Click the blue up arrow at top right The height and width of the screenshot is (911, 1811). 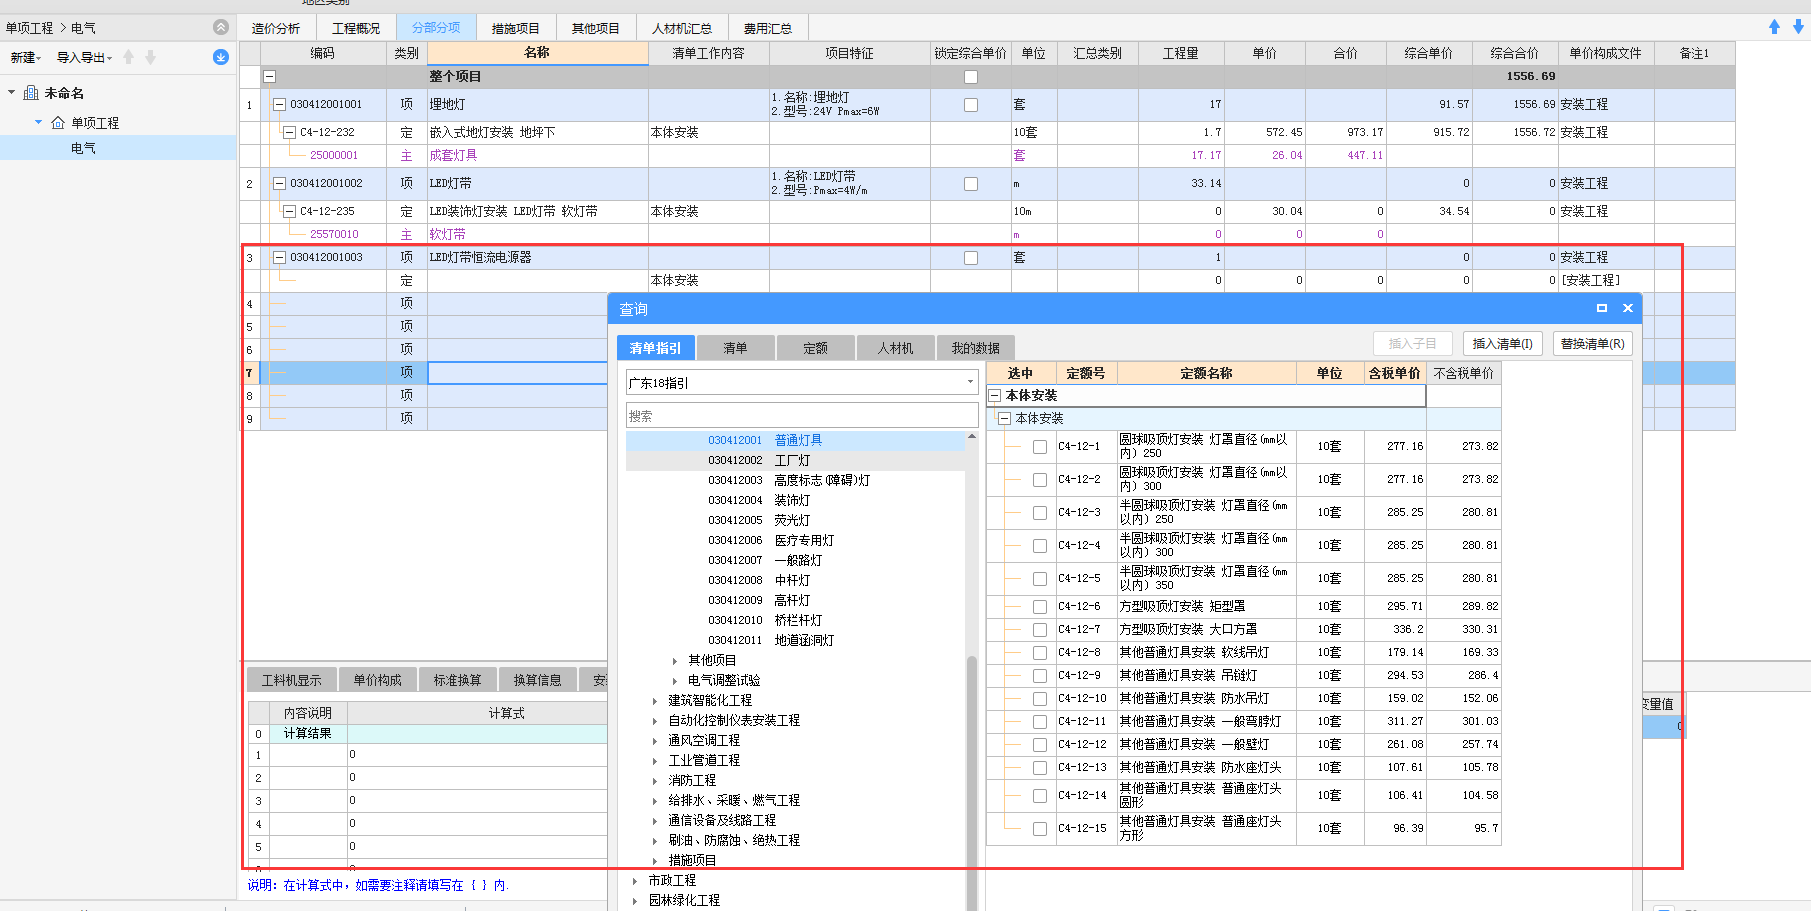(x=1774, y=27)
